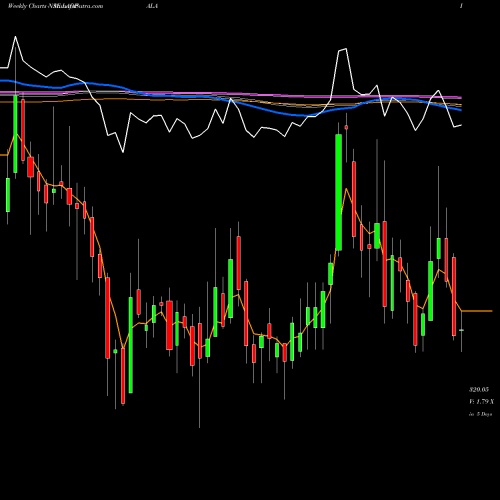Click the 'in 5 Days' label
The image size is (500, 500).
click(x=480, y=414)
